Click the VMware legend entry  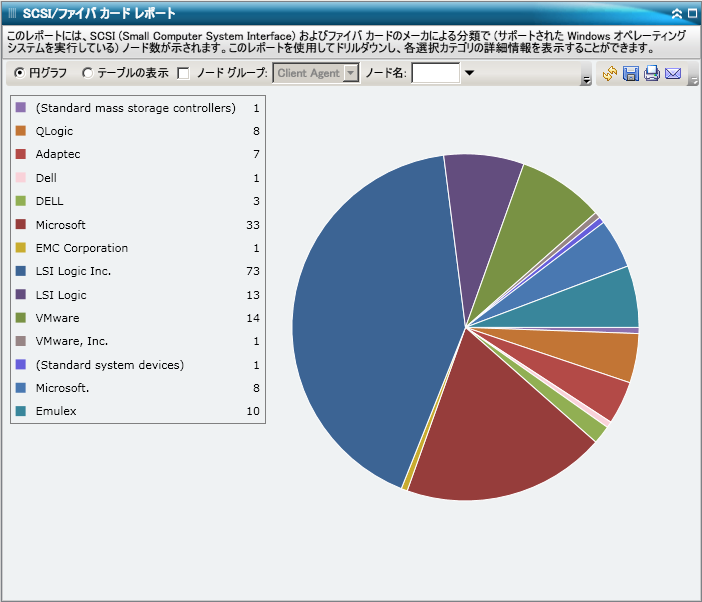tap(56, 318)
